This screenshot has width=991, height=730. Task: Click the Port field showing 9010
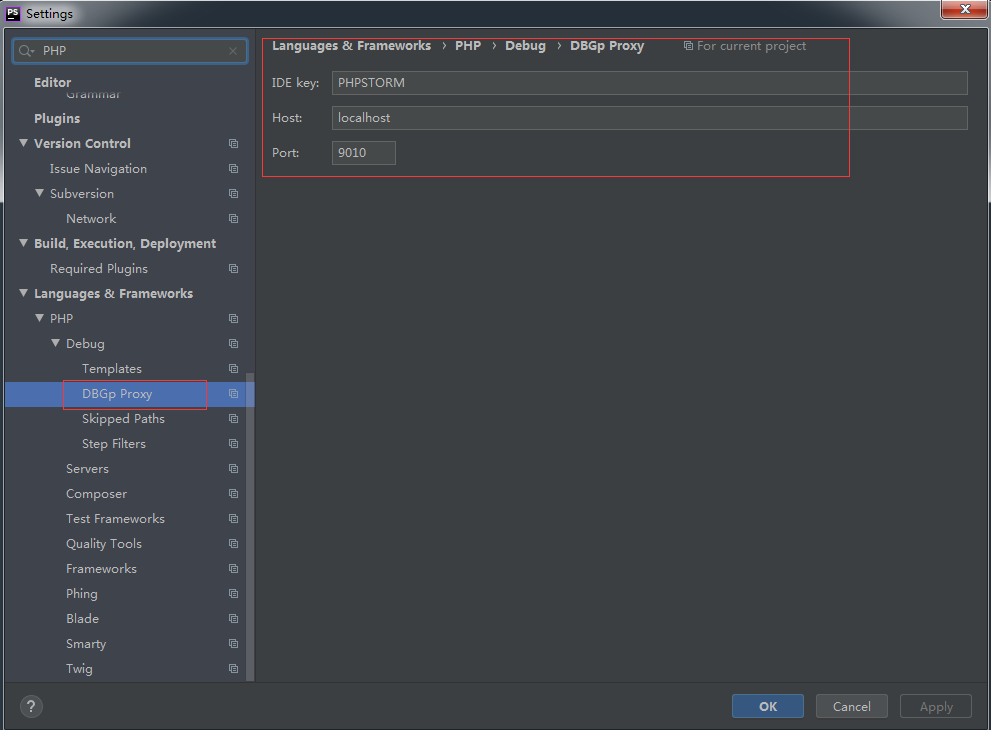[363, 153]
